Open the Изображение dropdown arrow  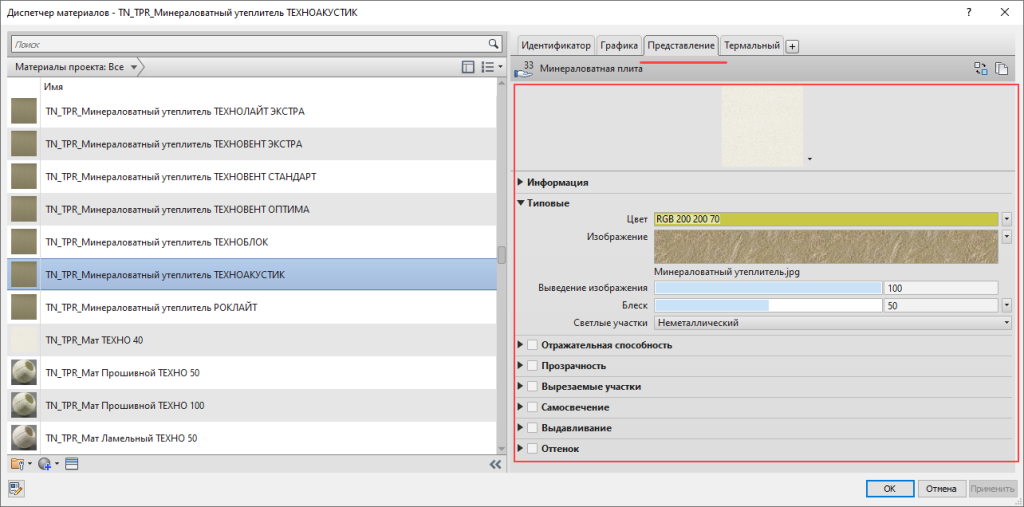coord(1006,236)
